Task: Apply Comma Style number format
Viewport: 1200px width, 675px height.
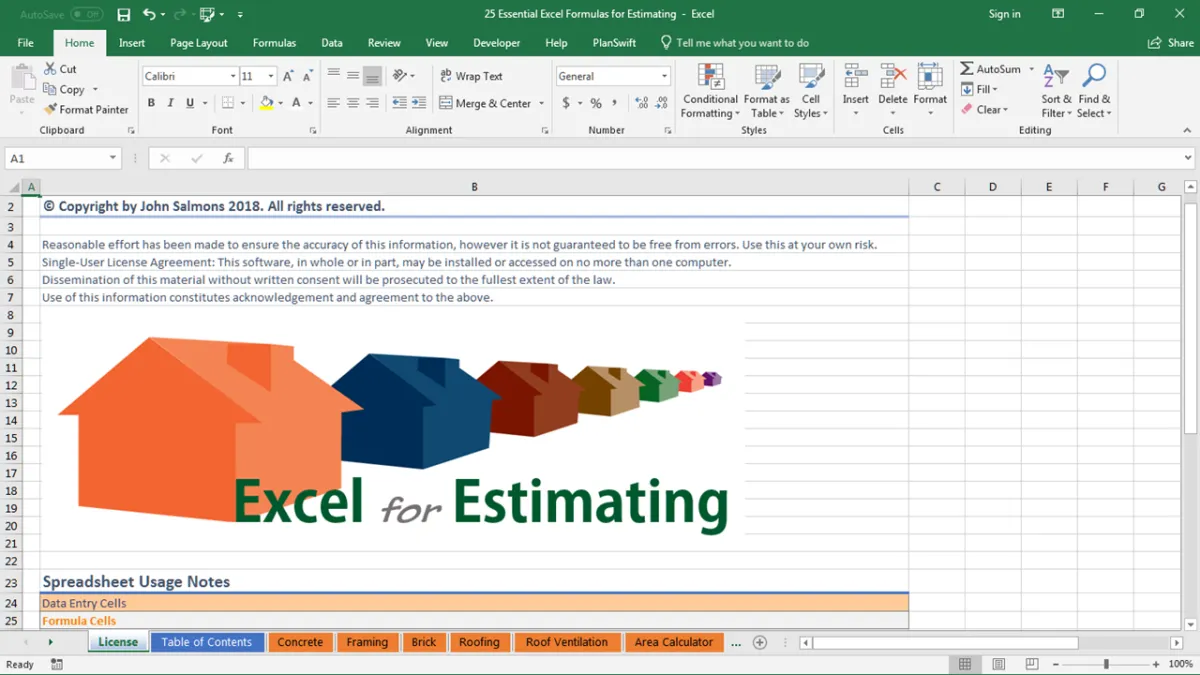Action: [x=615, y=103]
